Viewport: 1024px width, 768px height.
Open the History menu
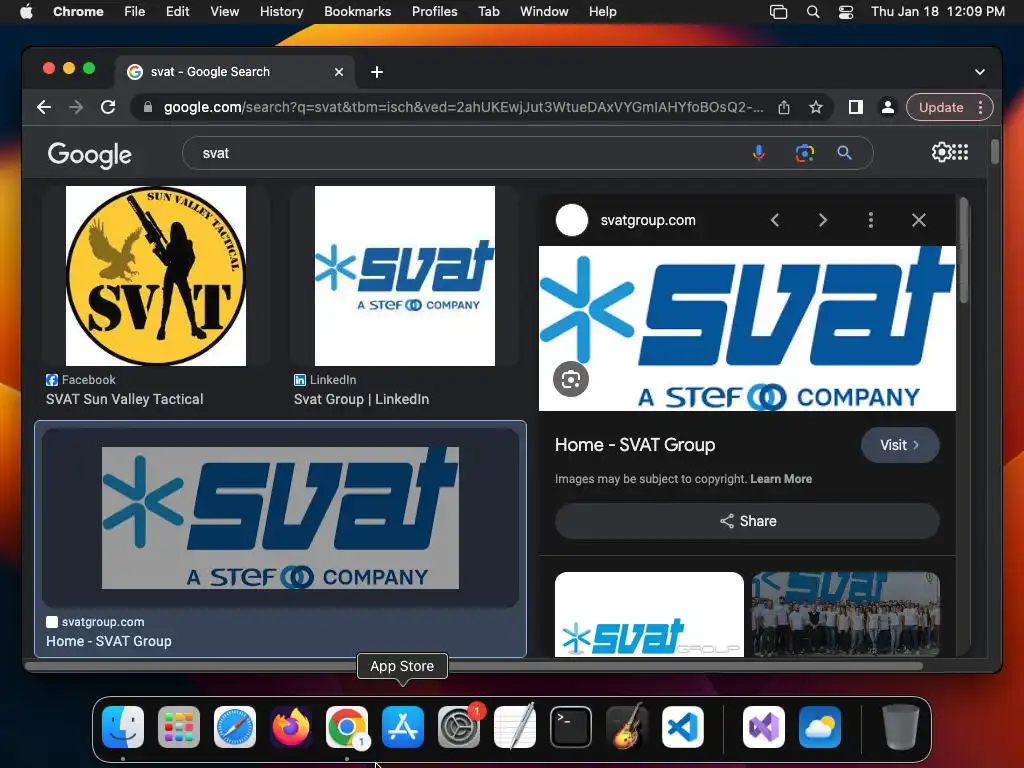click(x=281, y=11)
